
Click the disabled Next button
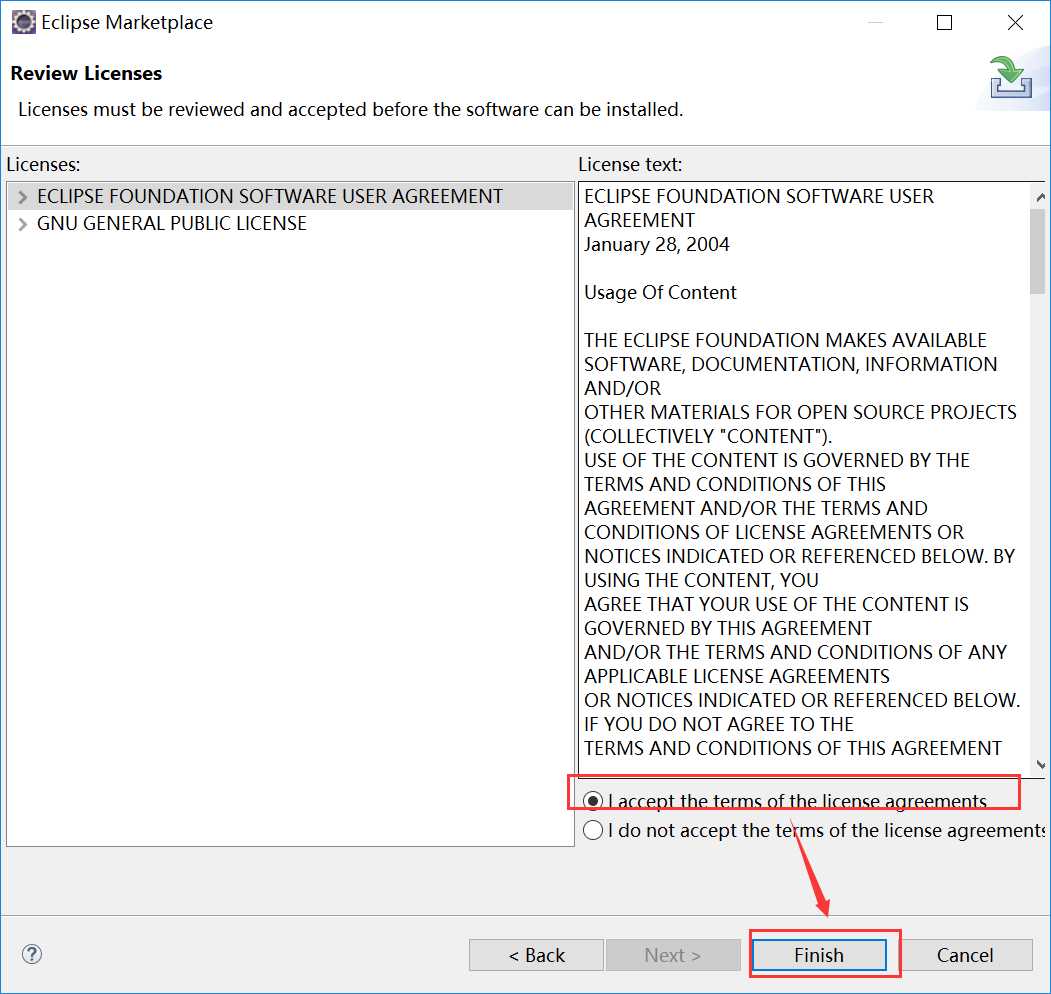[672, 954]
